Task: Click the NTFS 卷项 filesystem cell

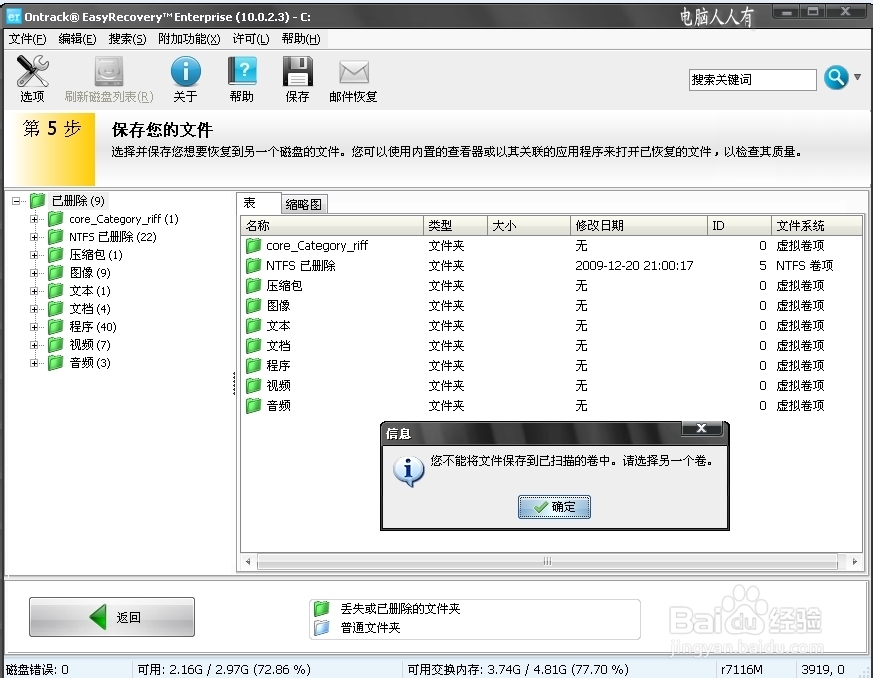Action: click(x=805, y=266)
